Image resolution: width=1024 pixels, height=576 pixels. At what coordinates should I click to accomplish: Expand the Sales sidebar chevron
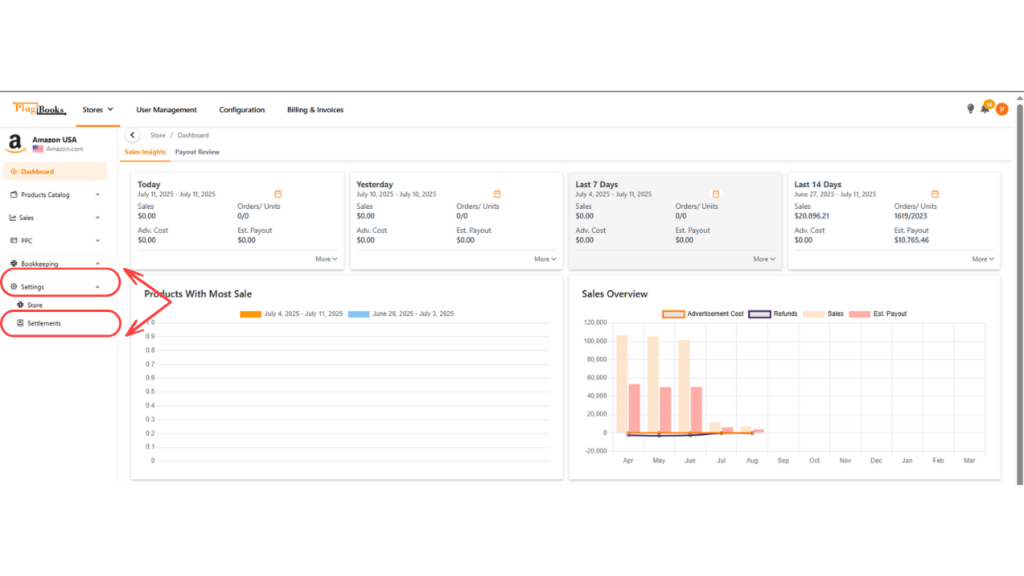point(98,217)
